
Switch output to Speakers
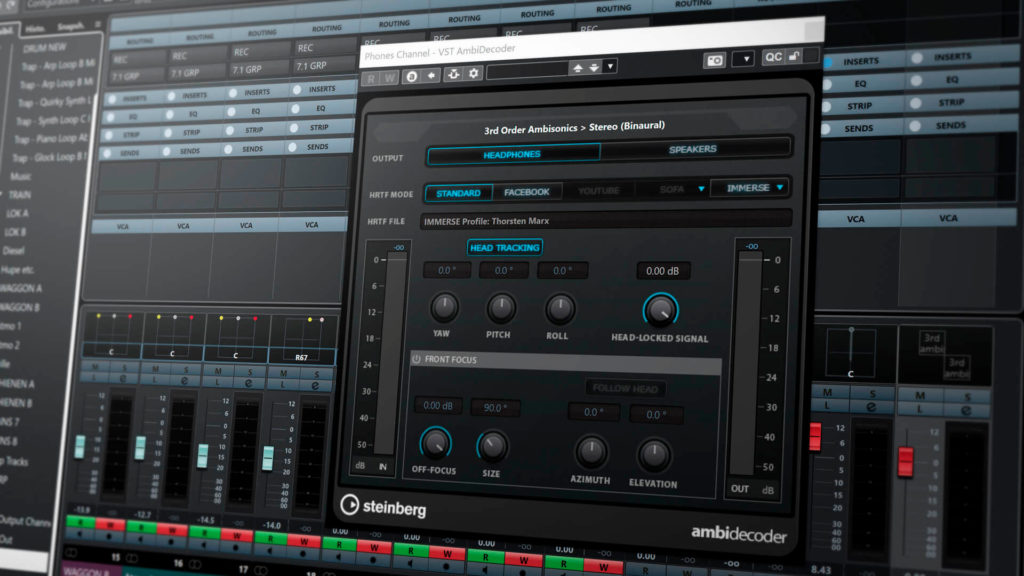pos(692,149)
